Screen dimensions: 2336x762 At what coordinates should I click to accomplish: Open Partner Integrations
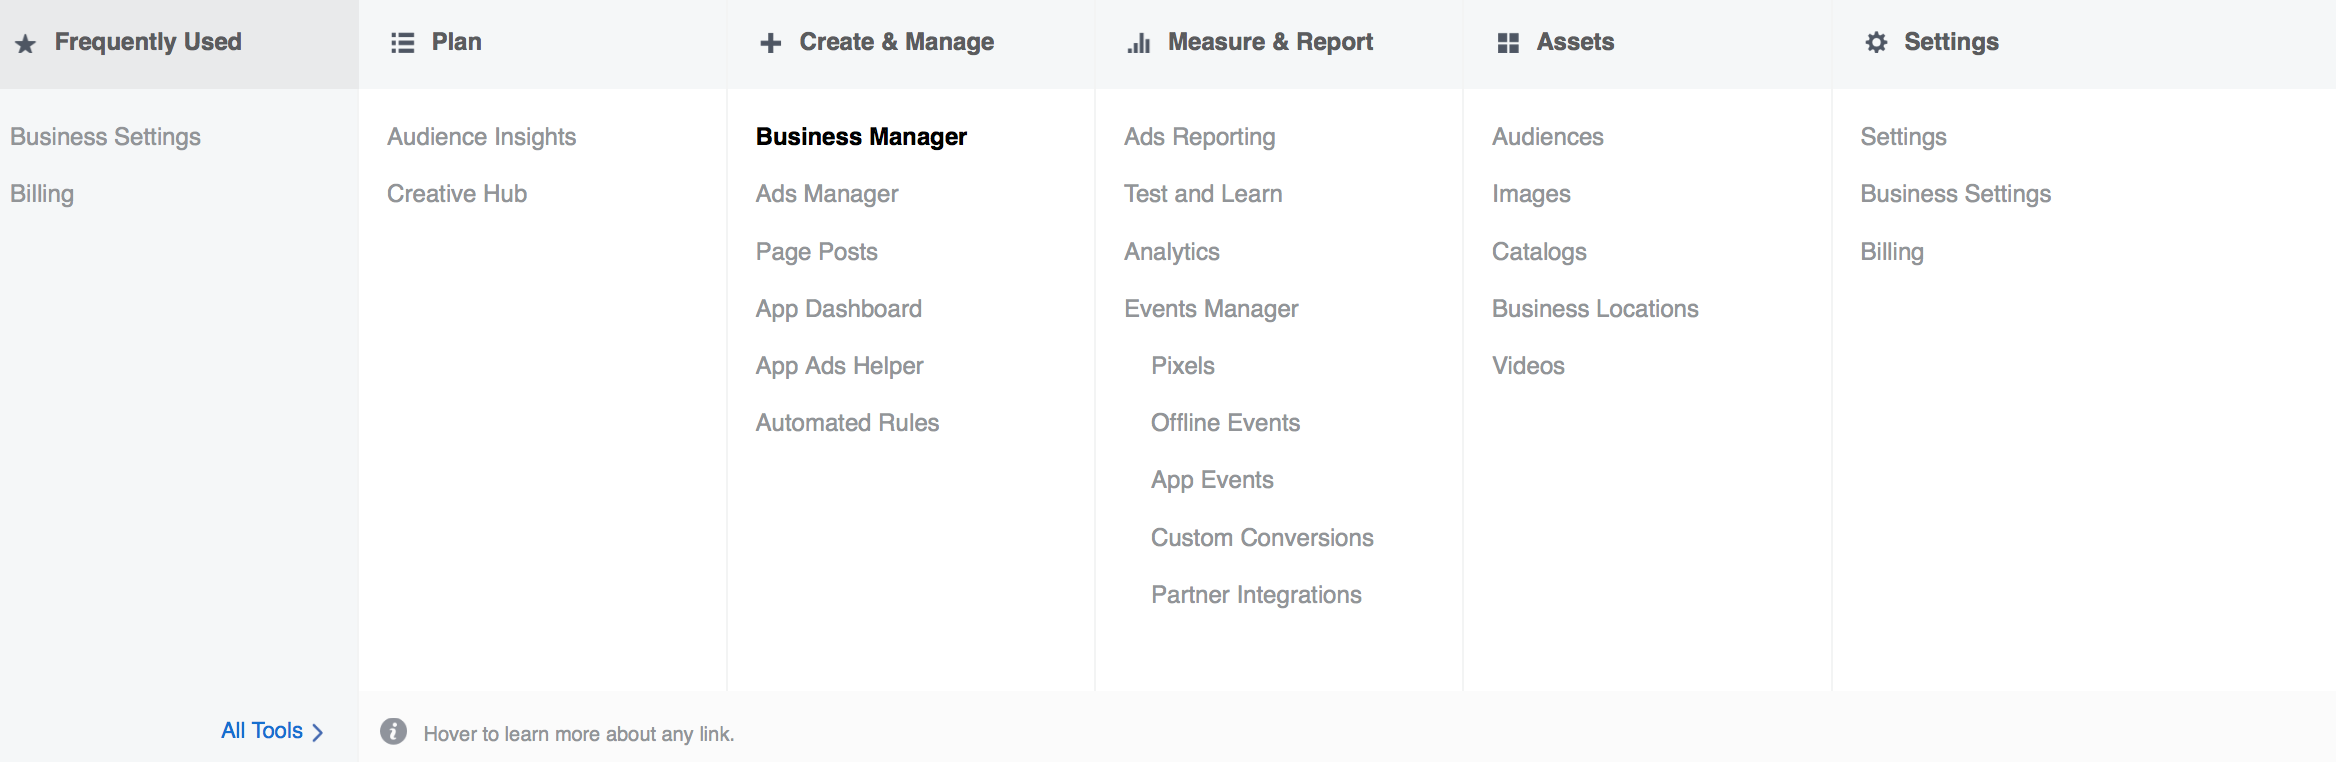pos(1256,595)
